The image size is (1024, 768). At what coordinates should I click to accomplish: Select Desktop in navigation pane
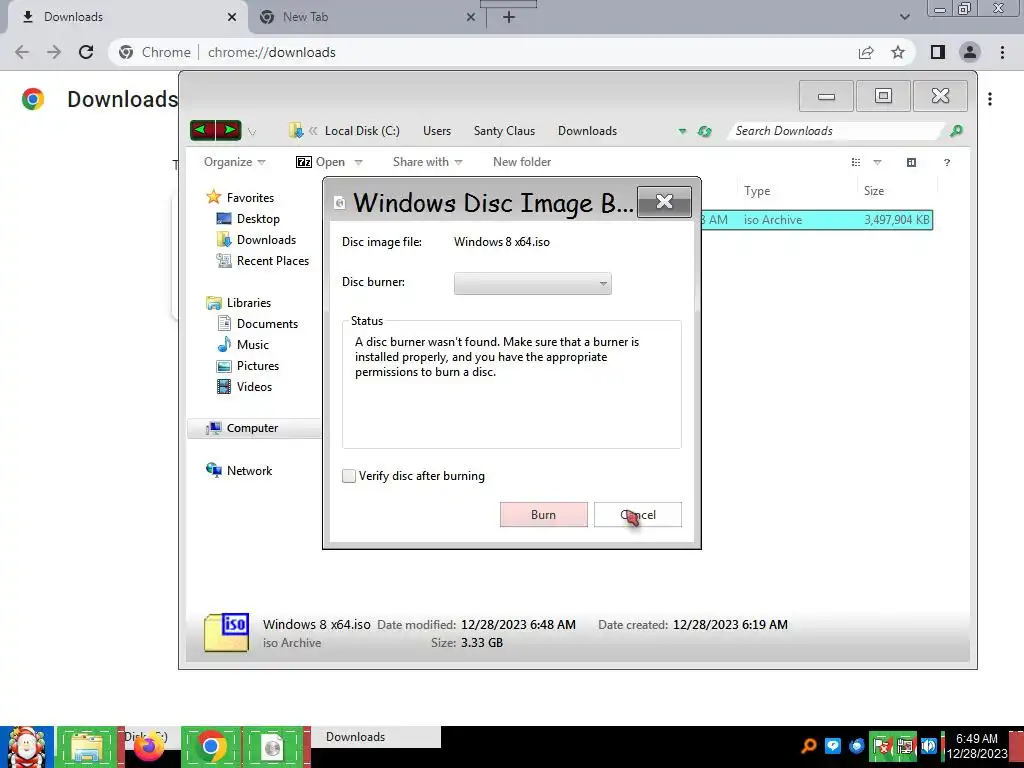point(258,219)
